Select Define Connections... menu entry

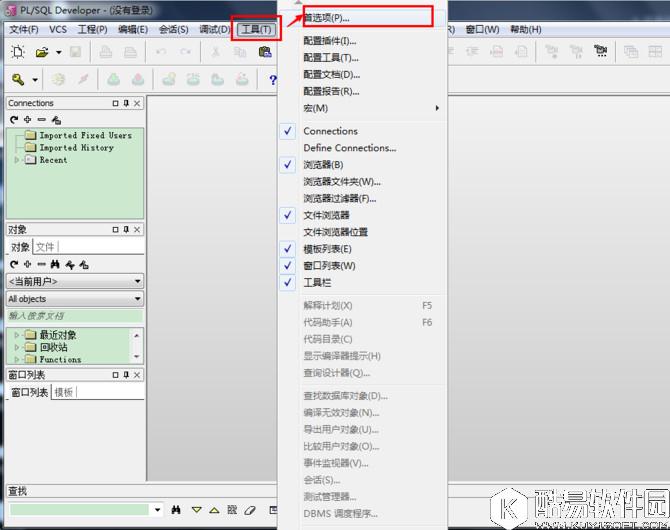363,148
